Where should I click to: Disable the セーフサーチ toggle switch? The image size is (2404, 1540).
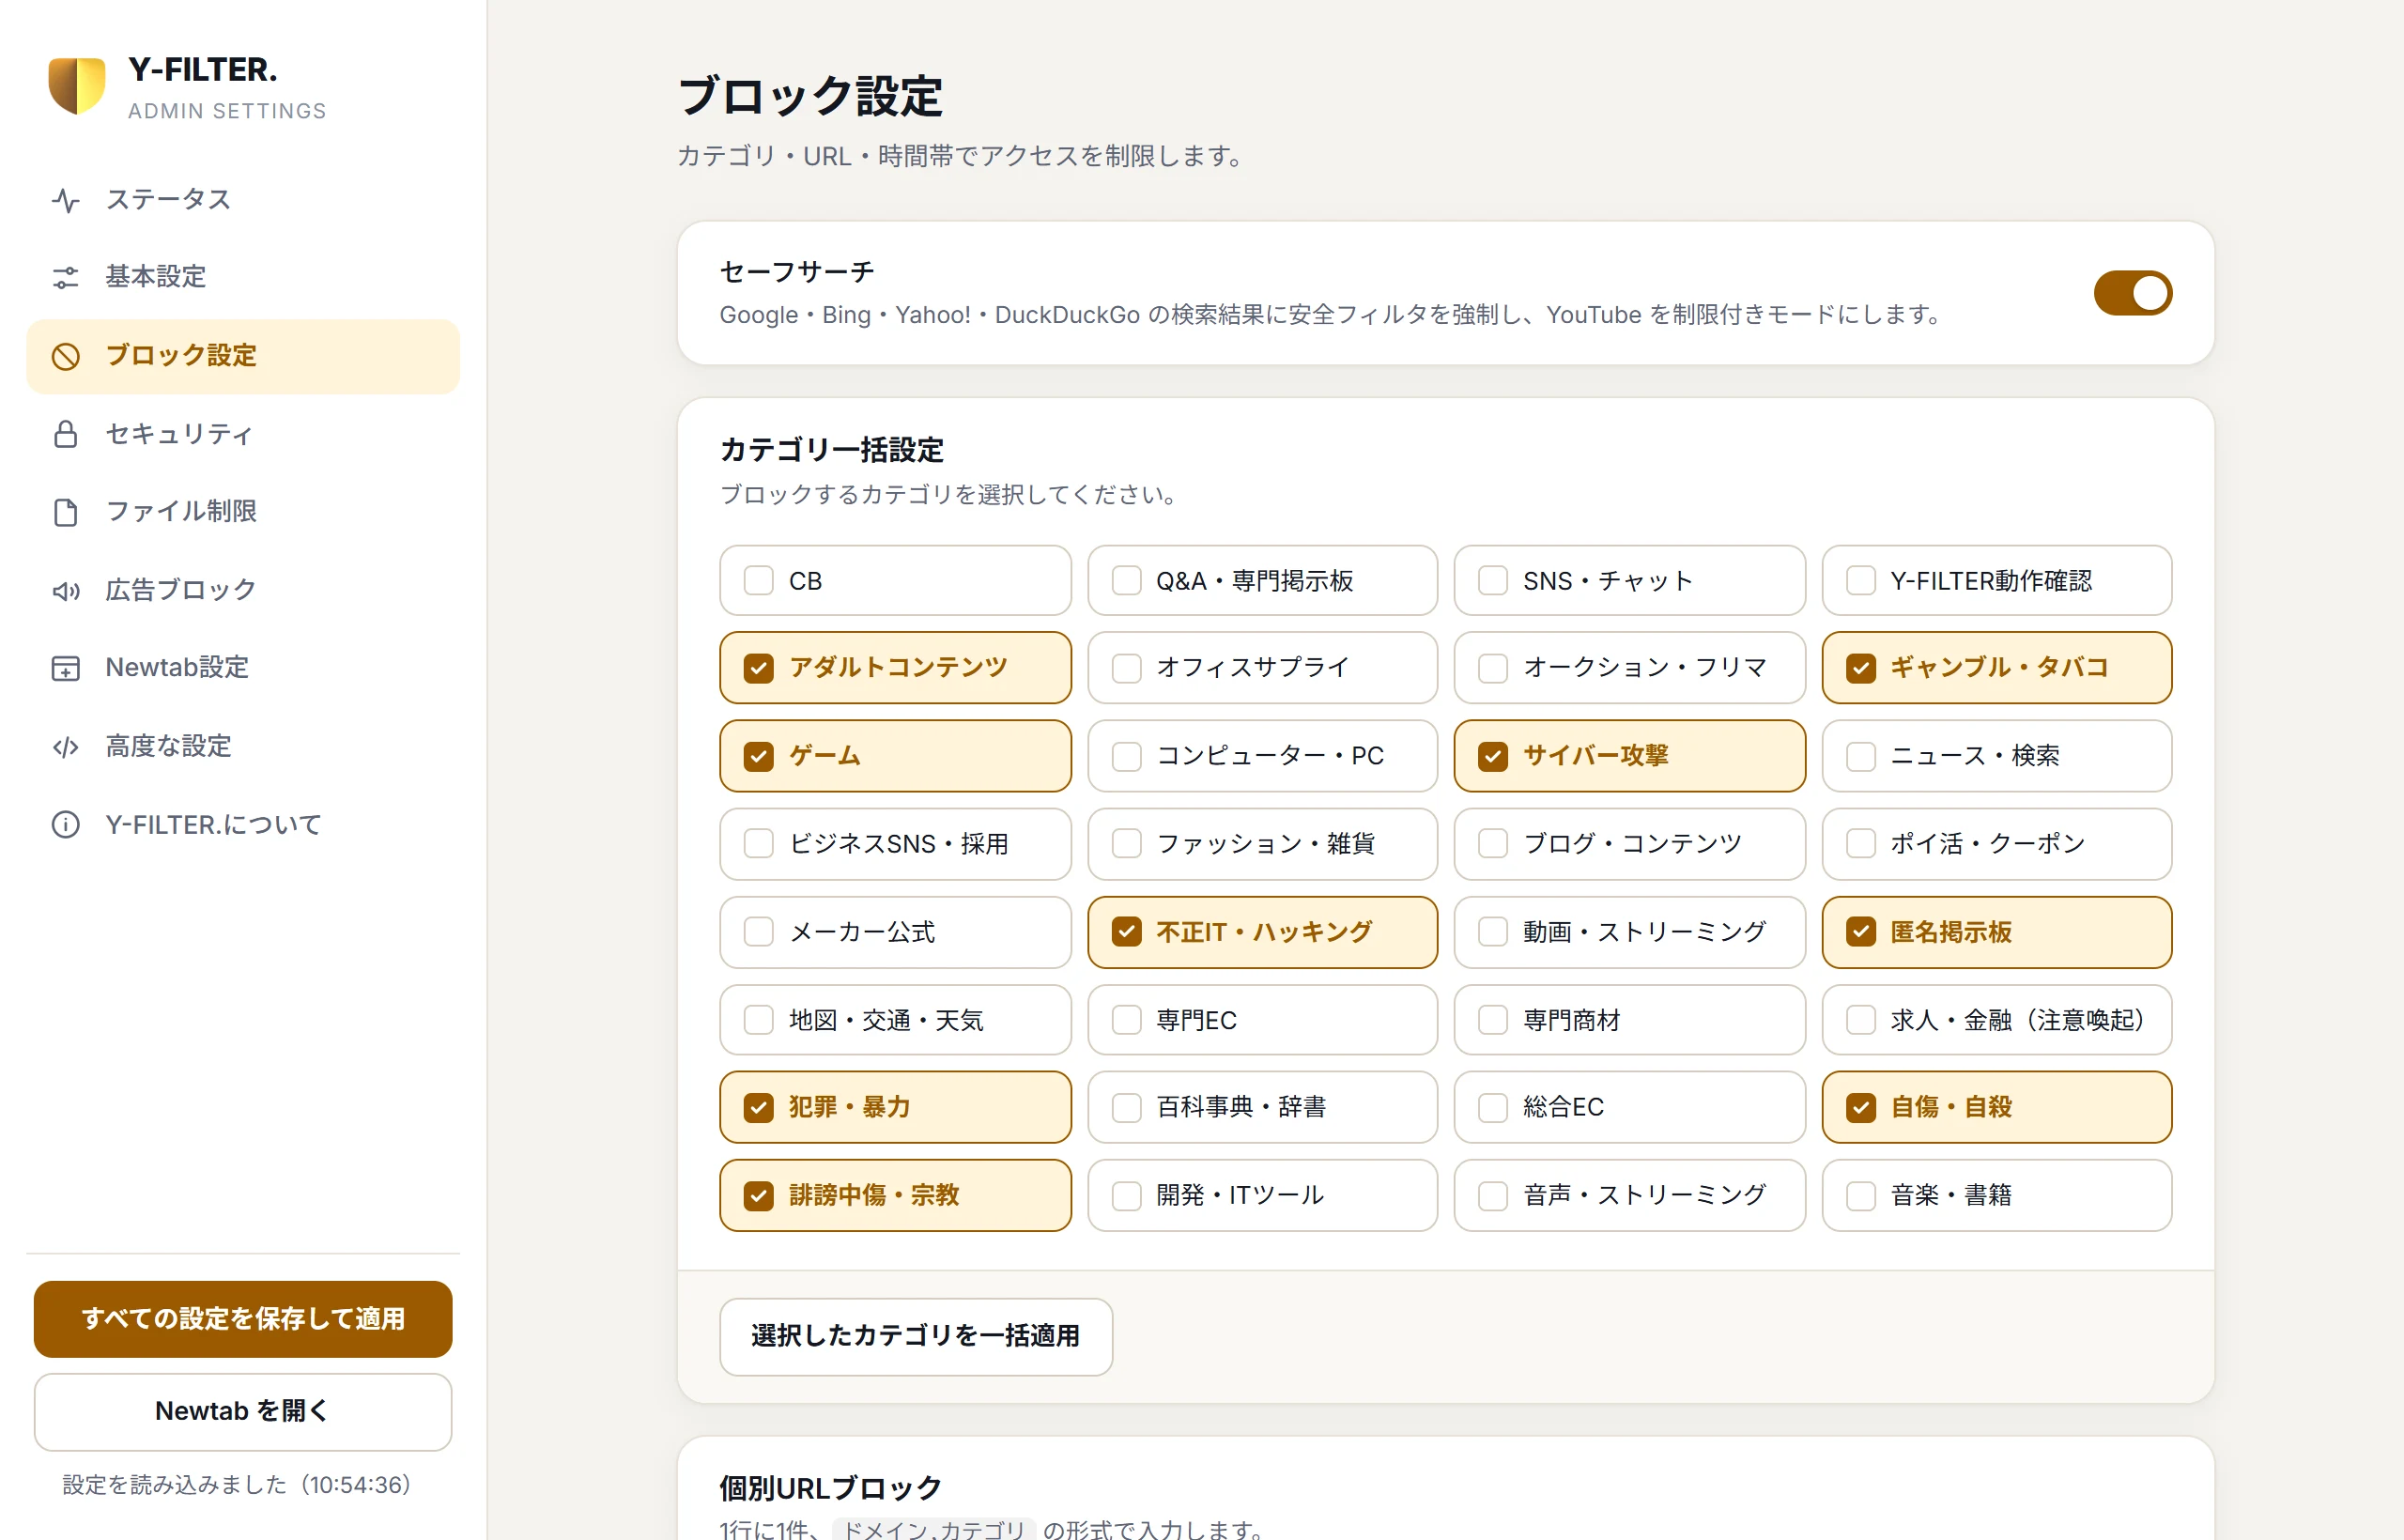click(x=2132, y=293)
